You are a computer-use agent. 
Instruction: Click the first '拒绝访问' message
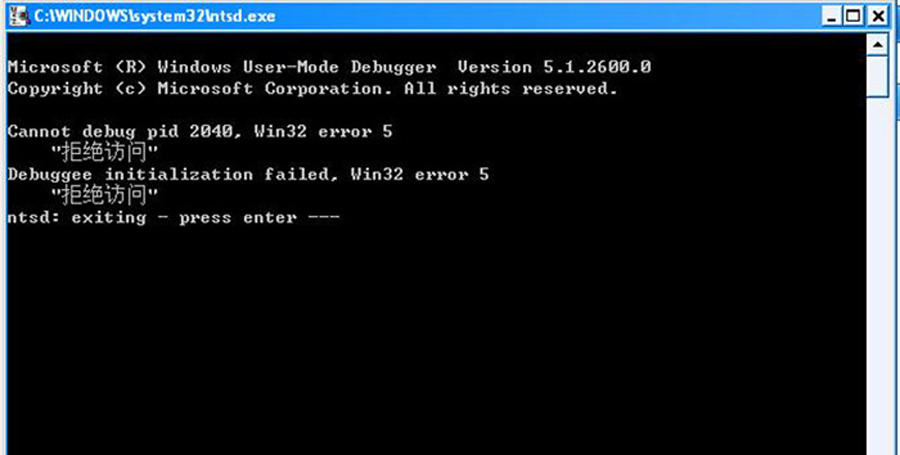click(104, 153)
